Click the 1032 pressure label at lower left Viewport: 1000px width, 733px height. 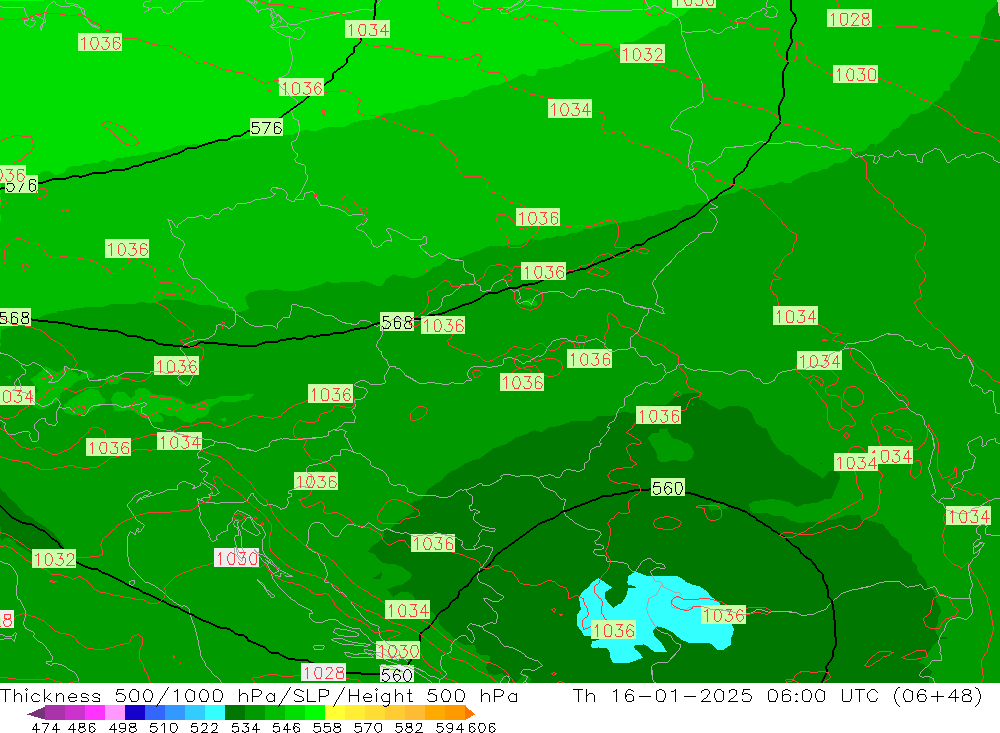[x=54, y=559]
